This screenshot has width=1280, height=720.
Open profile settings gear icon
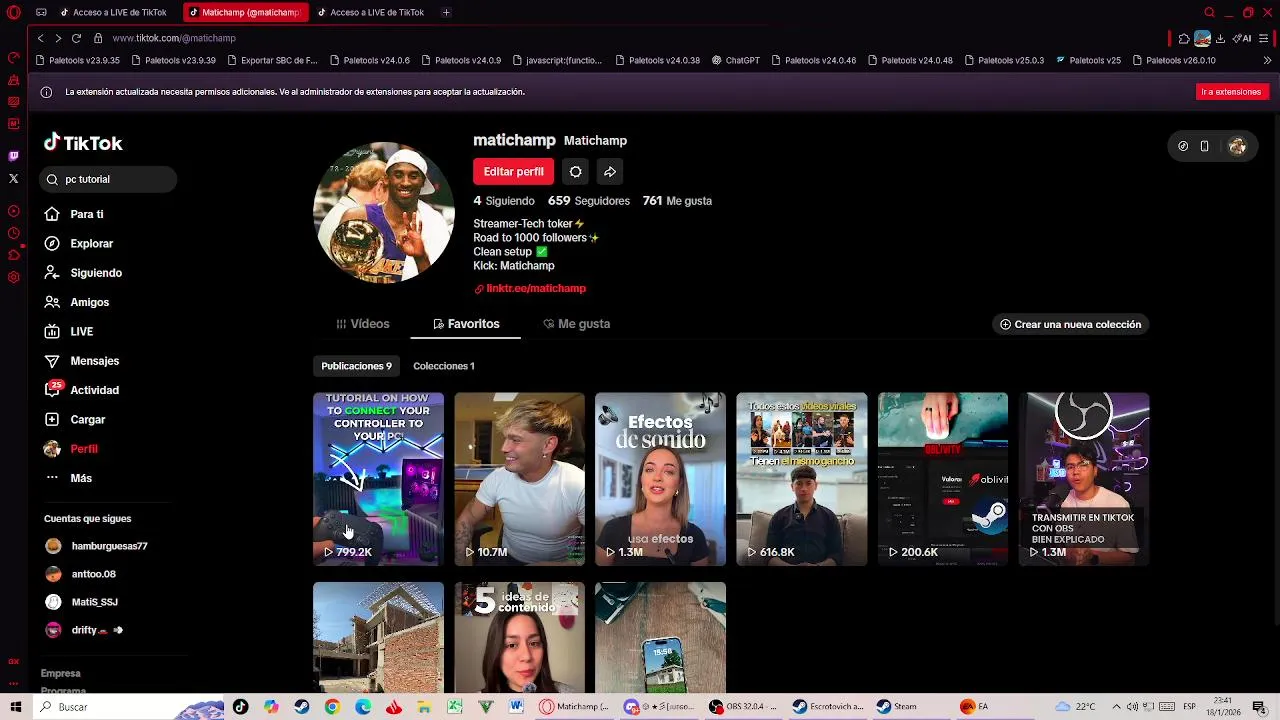click(x=576, y=172)
